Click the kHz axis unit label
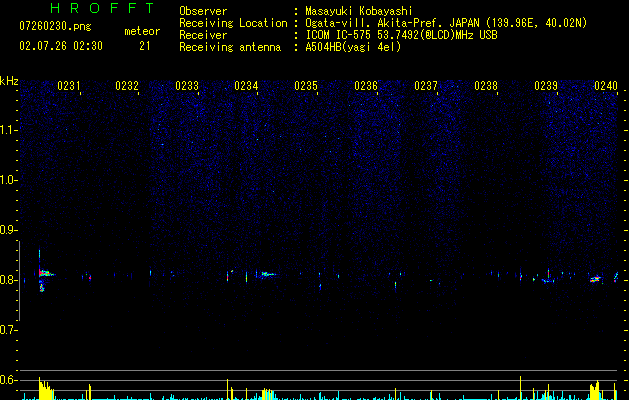Screen dimensions: 629x400 click(x=9, y=81)
